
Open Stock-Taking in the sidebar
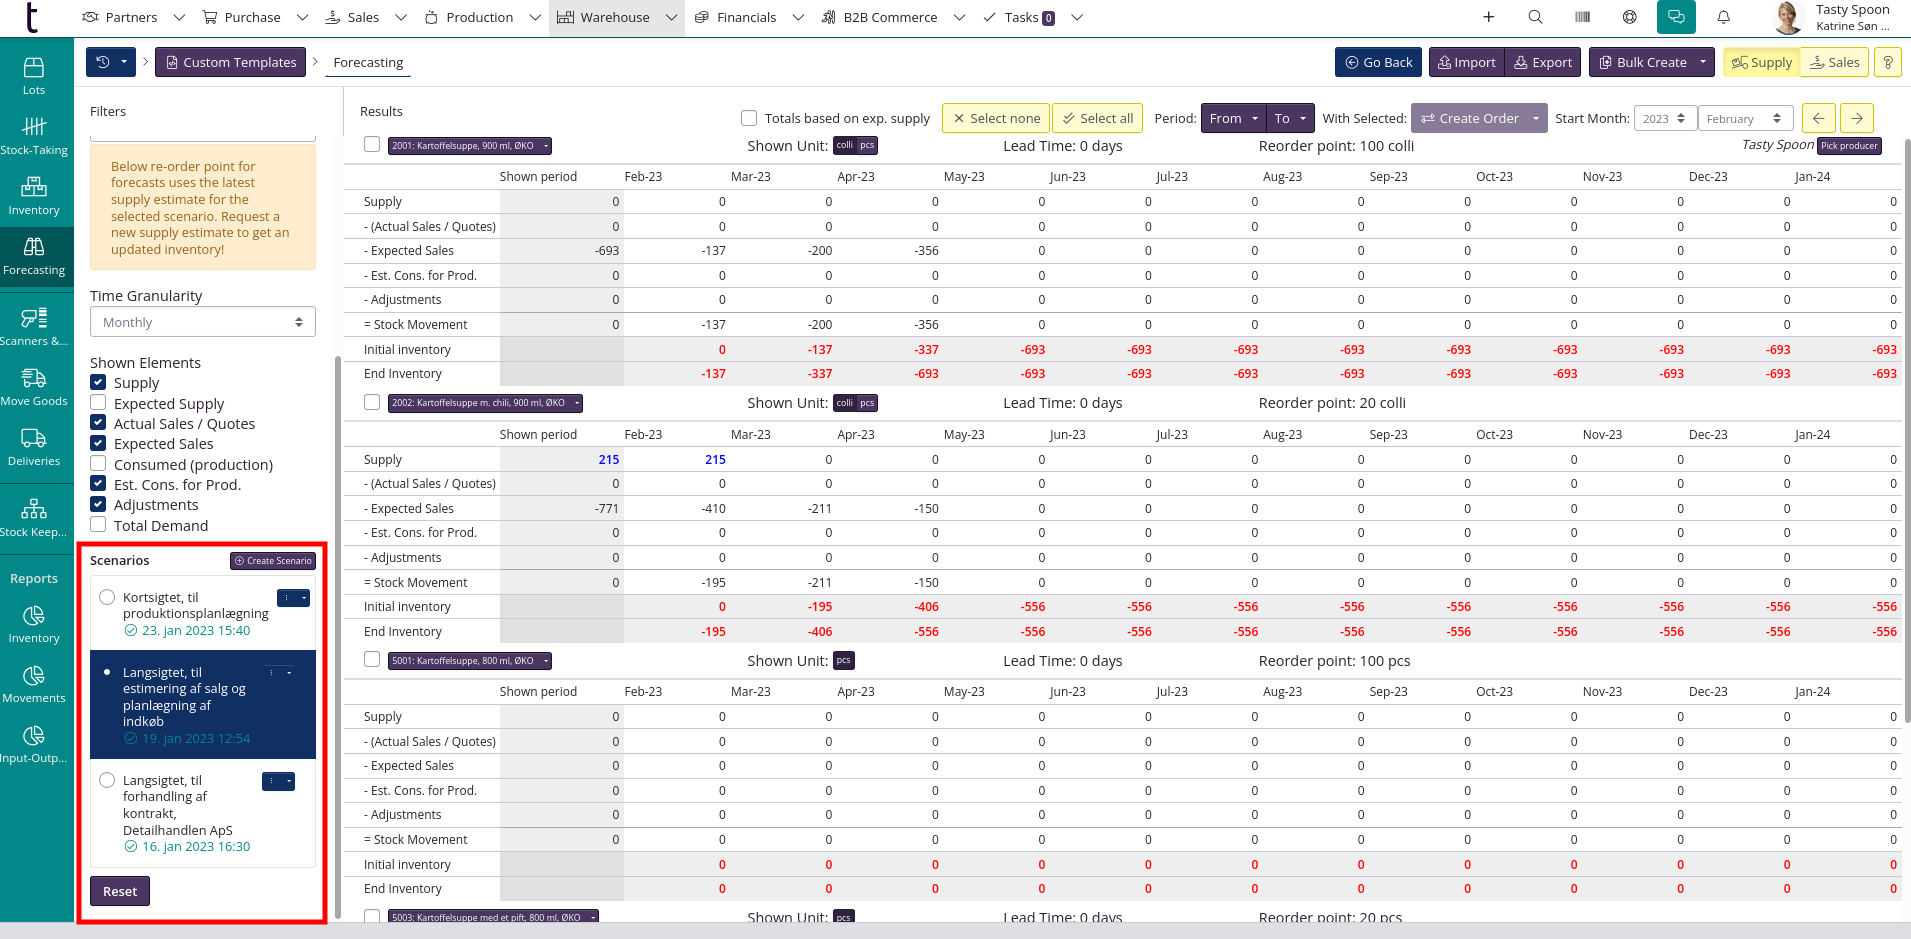point(34,136)
